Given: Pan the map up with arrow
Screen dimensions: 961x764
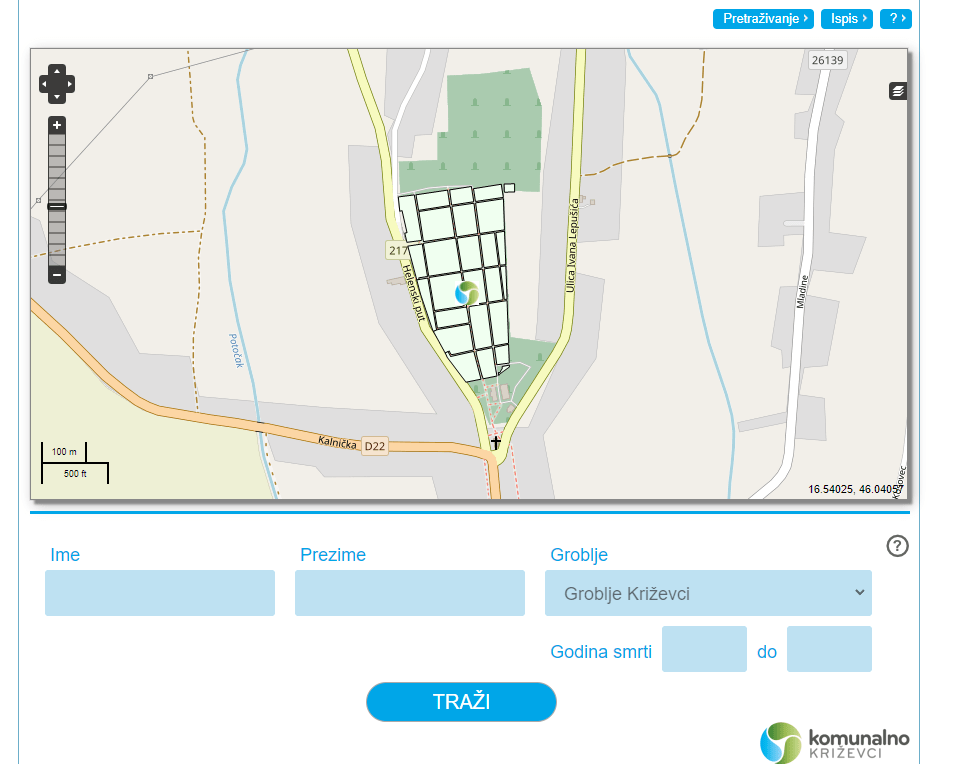Looking at the screenshot, I should (x=57, y=72).
